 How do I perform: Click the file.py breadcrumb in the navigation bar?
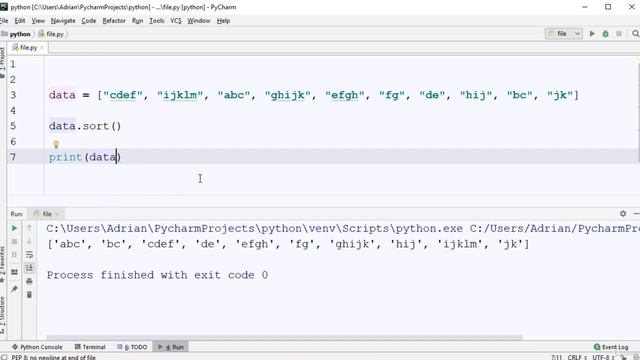(52, 34)
